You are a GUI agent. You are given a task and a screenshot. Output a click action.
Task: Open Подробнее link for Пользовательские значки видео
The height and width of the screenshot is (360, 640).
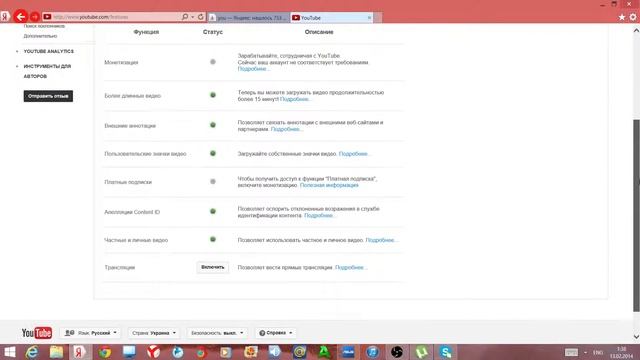354,154
